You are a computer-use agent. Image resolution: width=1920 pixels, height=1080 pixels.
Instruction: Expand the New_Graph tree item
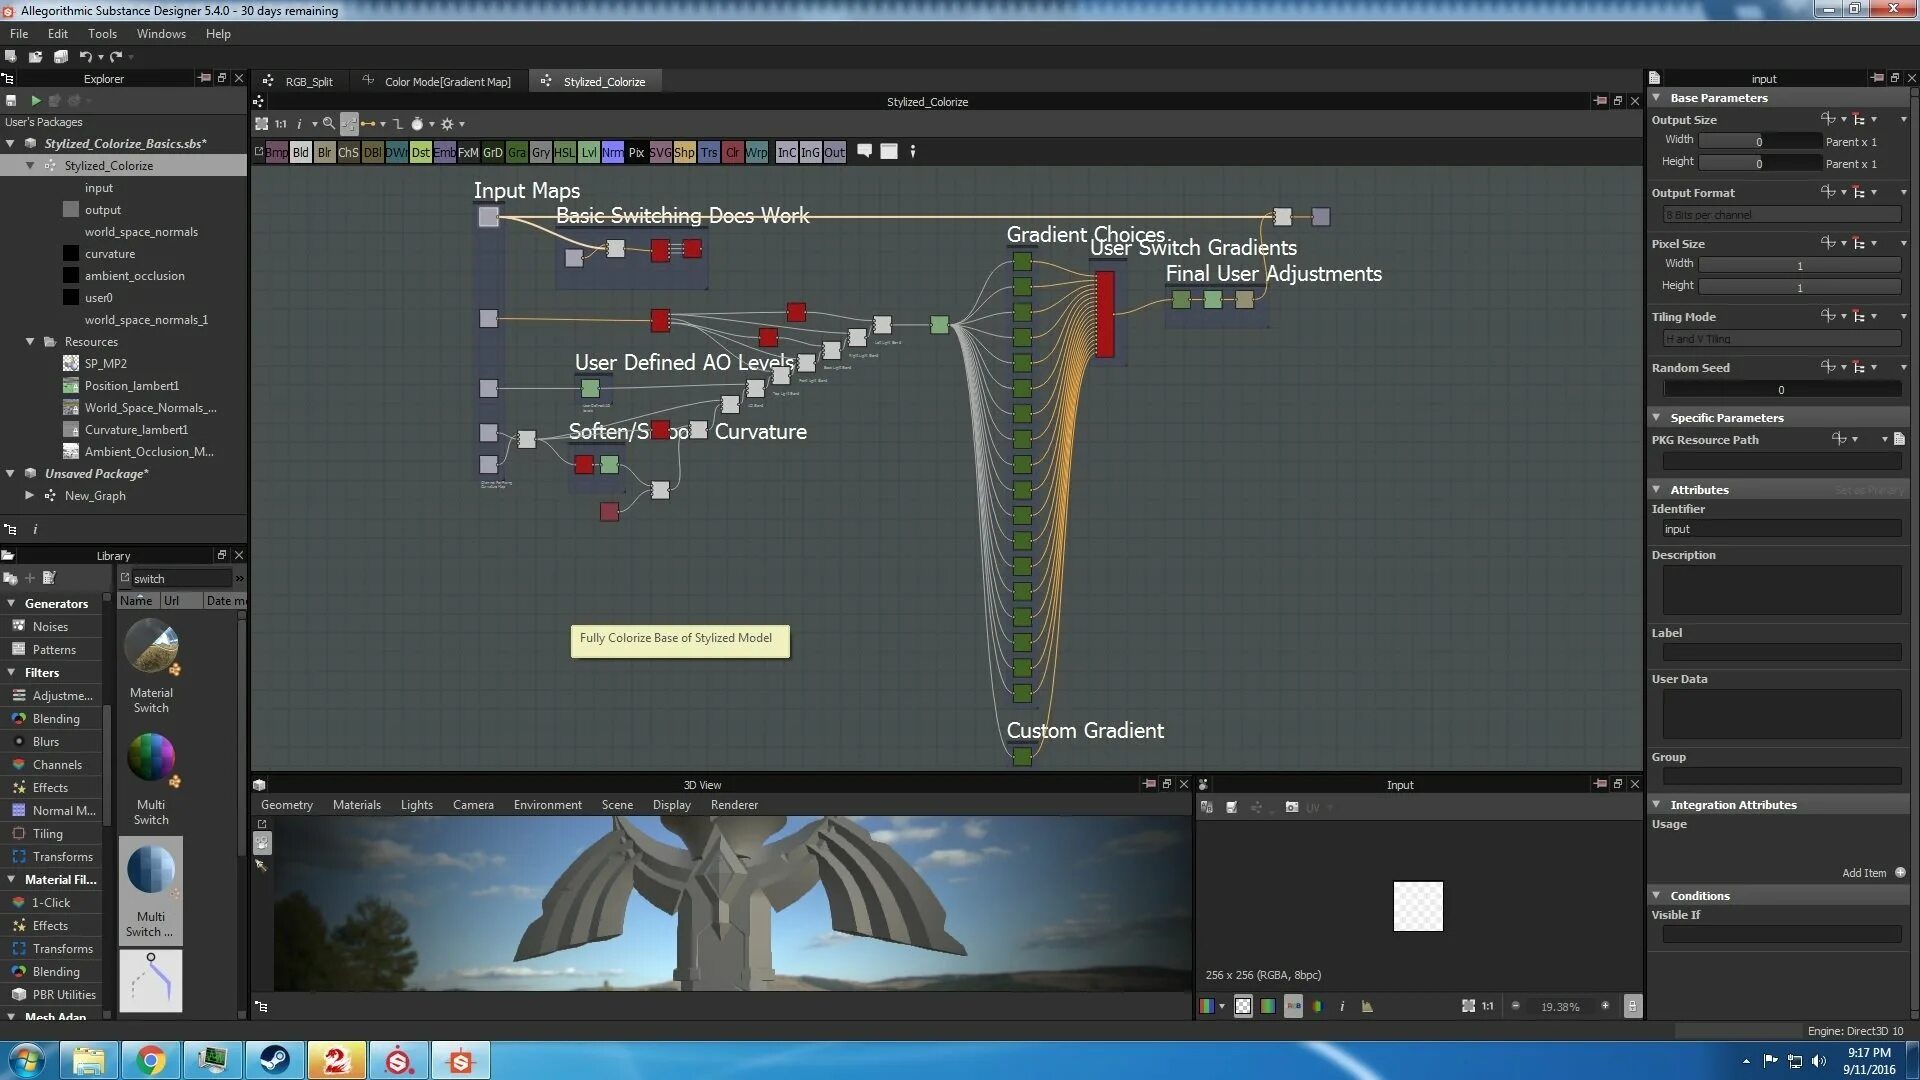click(x=30, y=496)
